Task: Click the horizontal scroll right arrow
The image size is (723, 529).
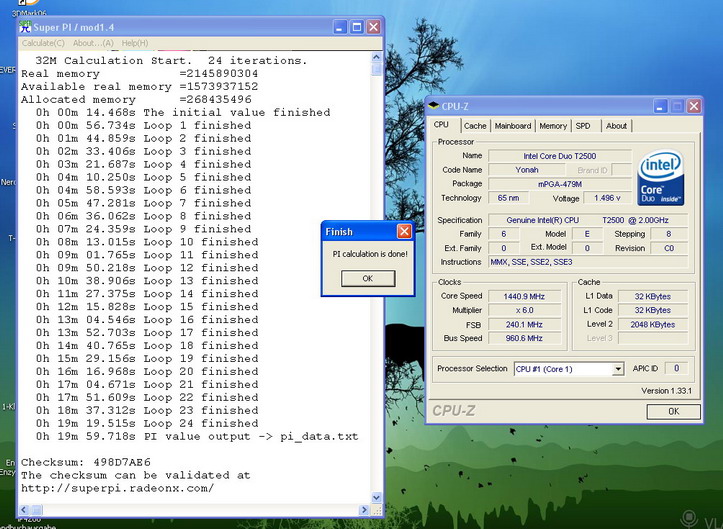Action: (x=364, y=510)
